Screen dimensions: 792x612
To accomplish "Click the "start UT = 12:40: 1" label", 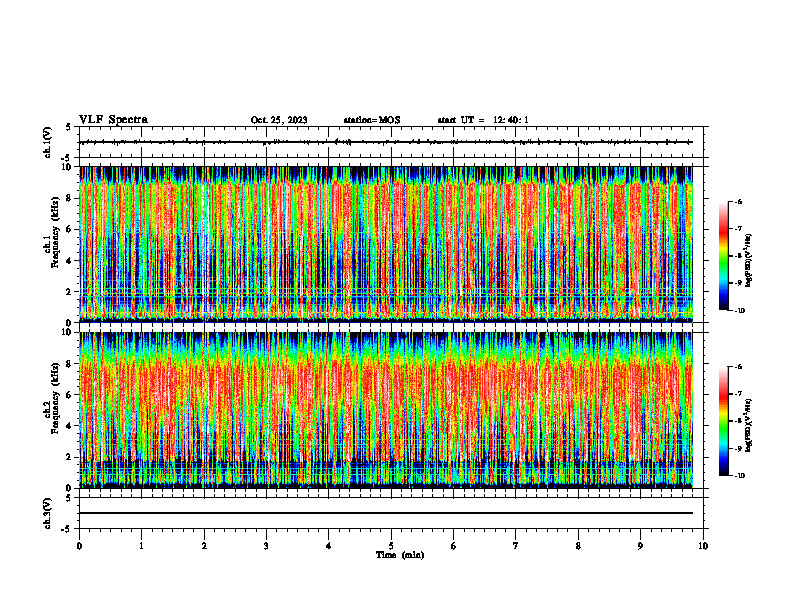I will click(x=483, y=120).
